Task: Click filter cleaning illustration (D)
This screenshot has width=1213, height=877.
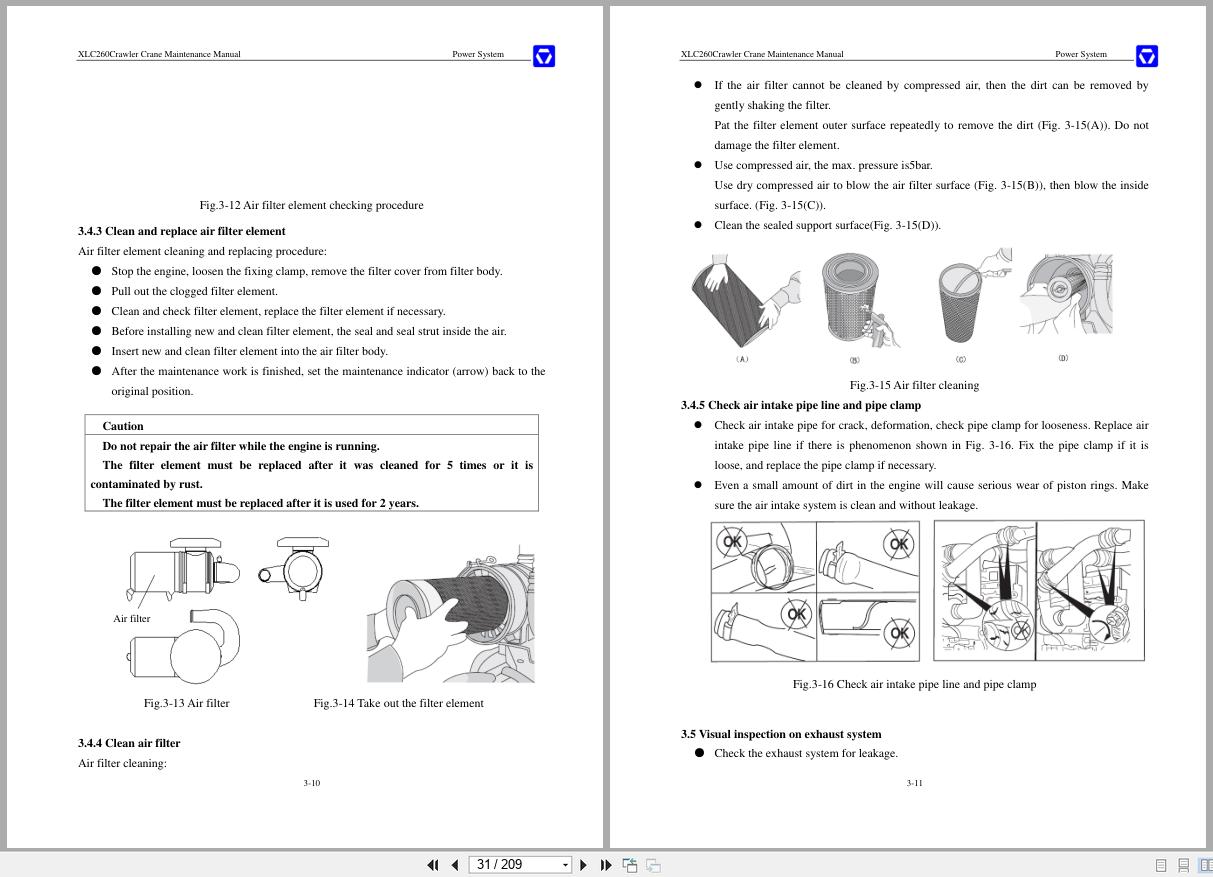Action: click(x=1066, y=296)
